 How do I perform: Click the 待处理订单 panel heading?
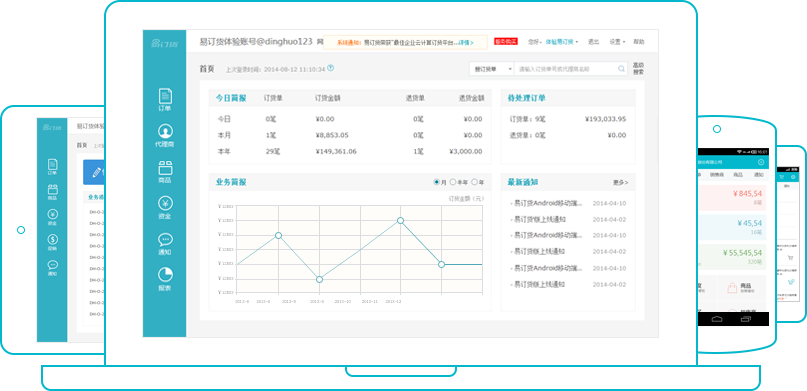point(527,98)
